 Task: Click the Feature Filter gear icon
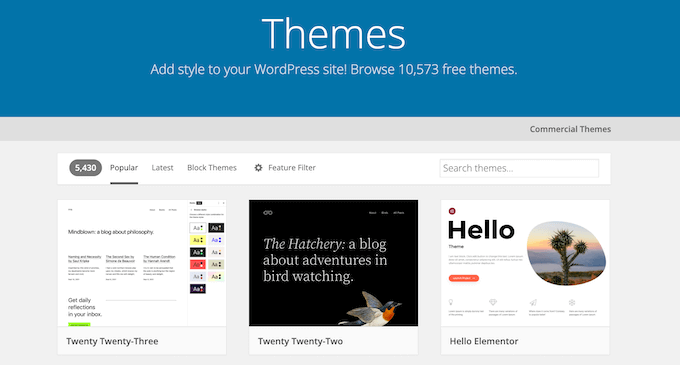[258, 168]
